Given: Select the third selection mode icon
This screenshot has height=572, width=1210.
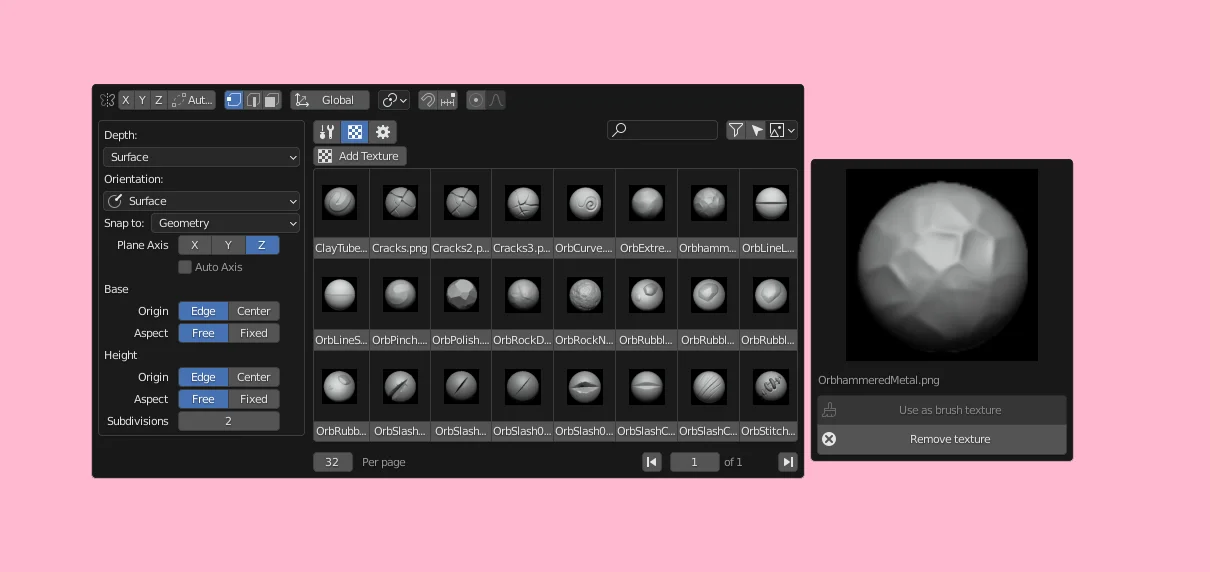Looking at the screenshot, I should [271, 100].
